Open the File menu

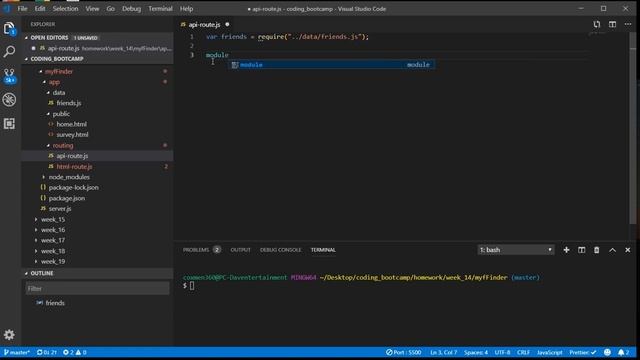click(x=22, y=9)
